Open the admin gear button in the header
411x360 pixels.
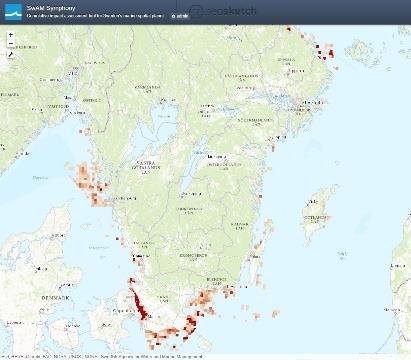point(180,16)
